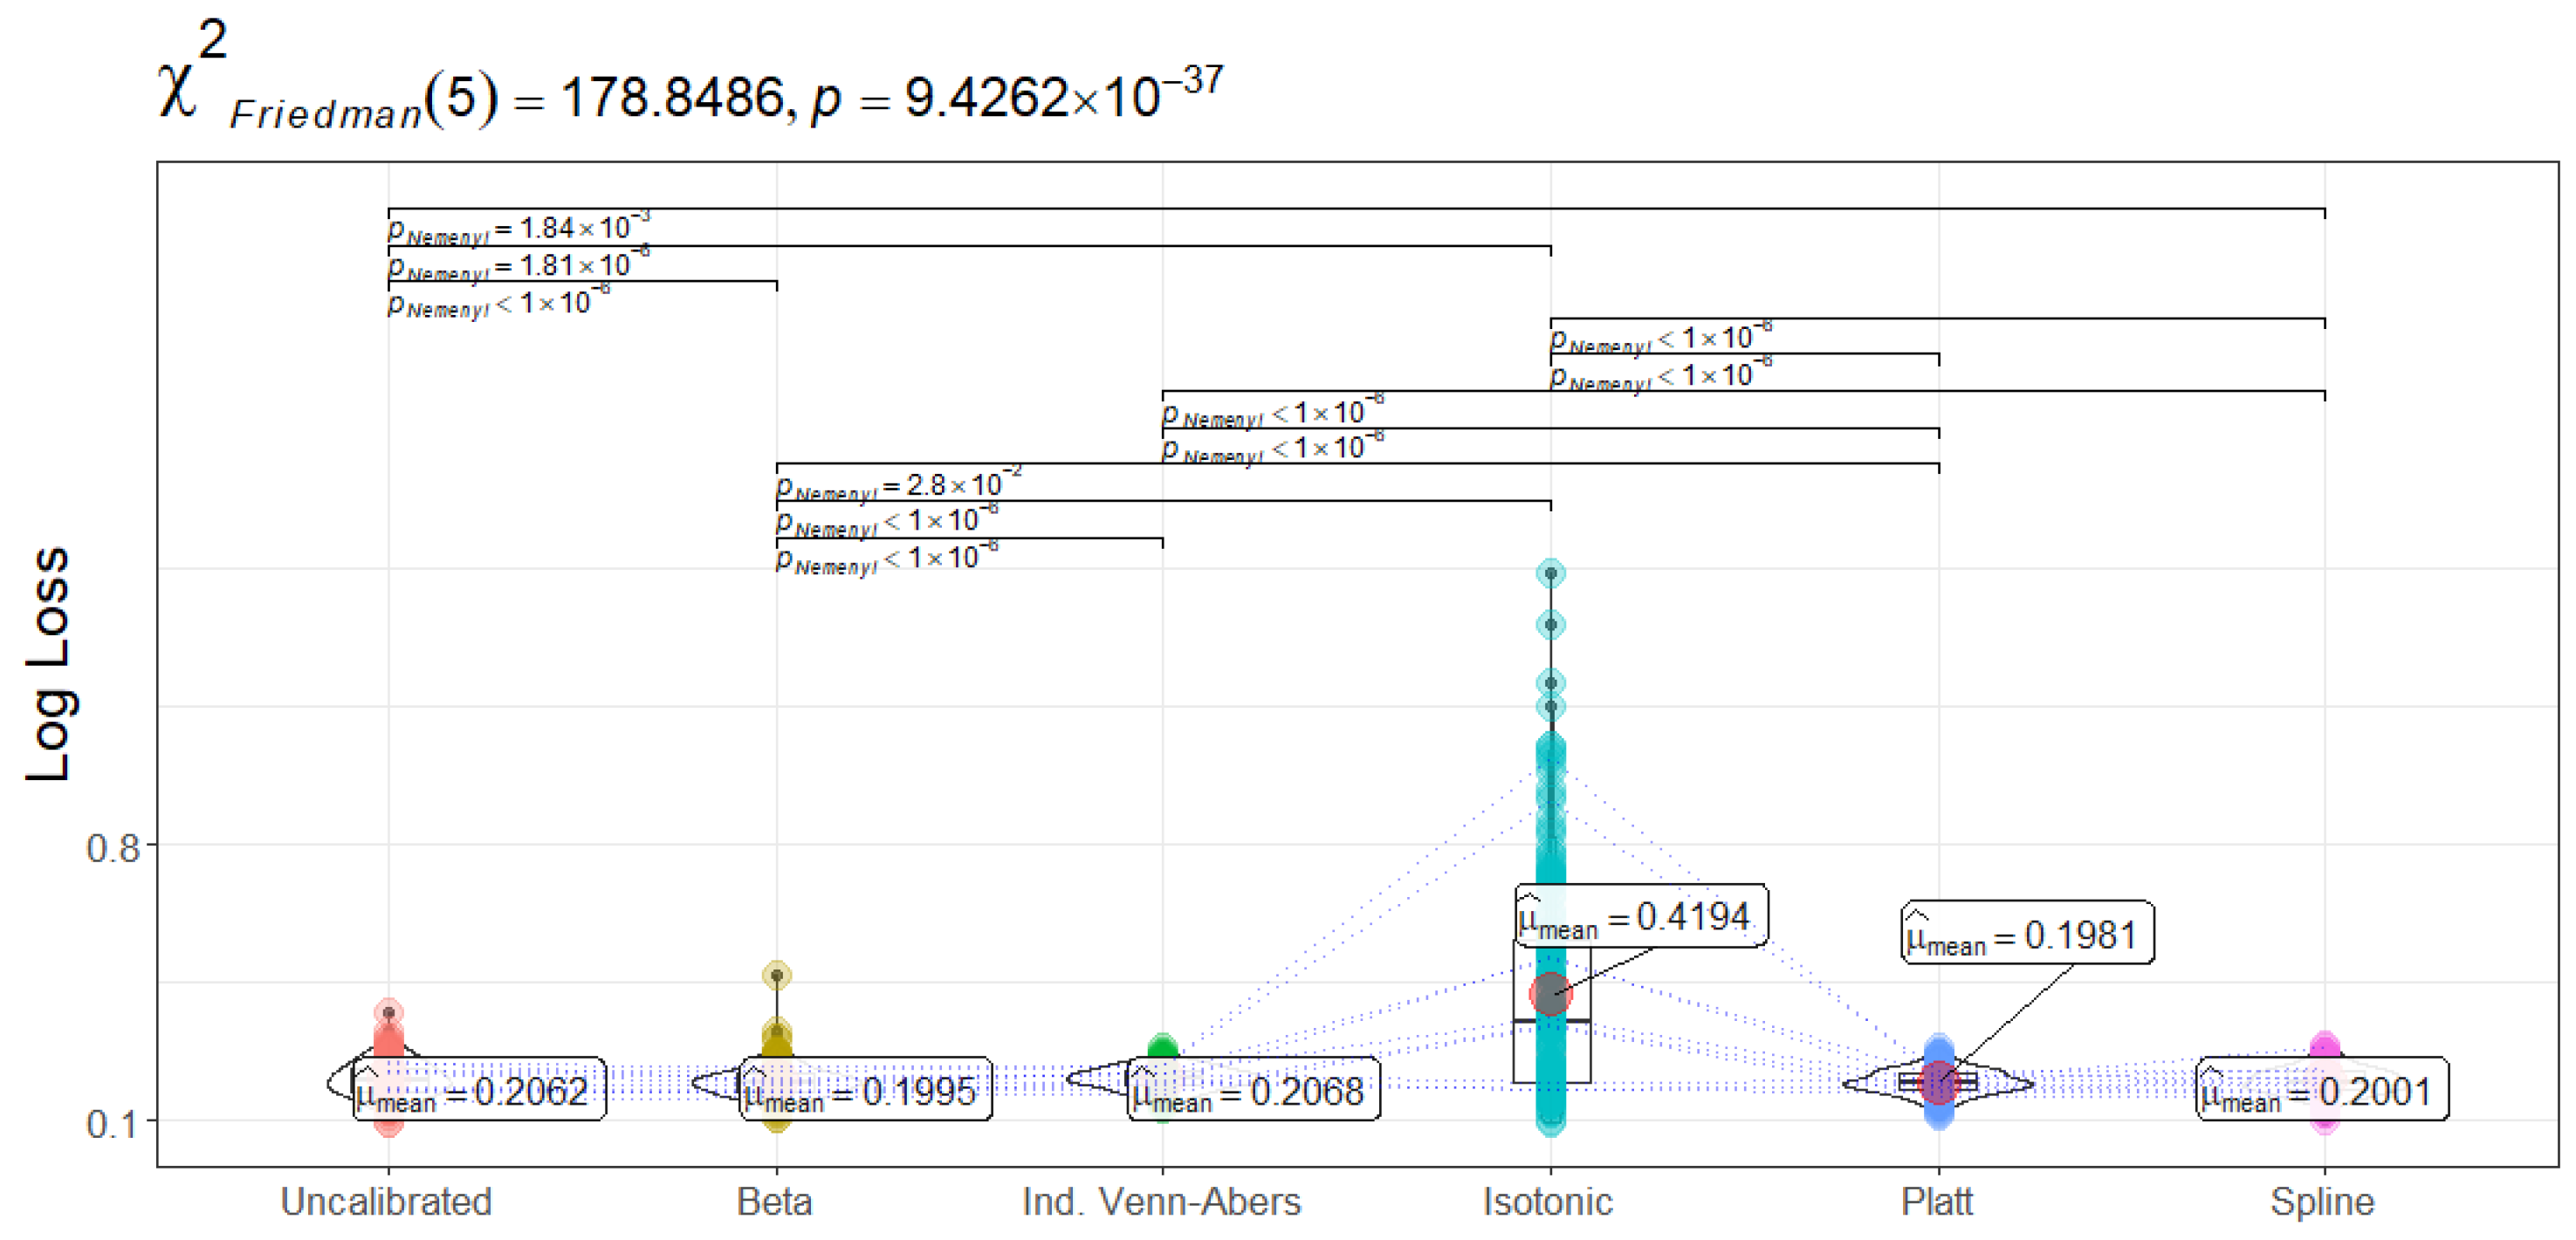Image resolution: width=2576 pixels, height=1240 pixels.
Task: Click the Platt mean label 0.1981
Action: click(x=2027, y=934)
